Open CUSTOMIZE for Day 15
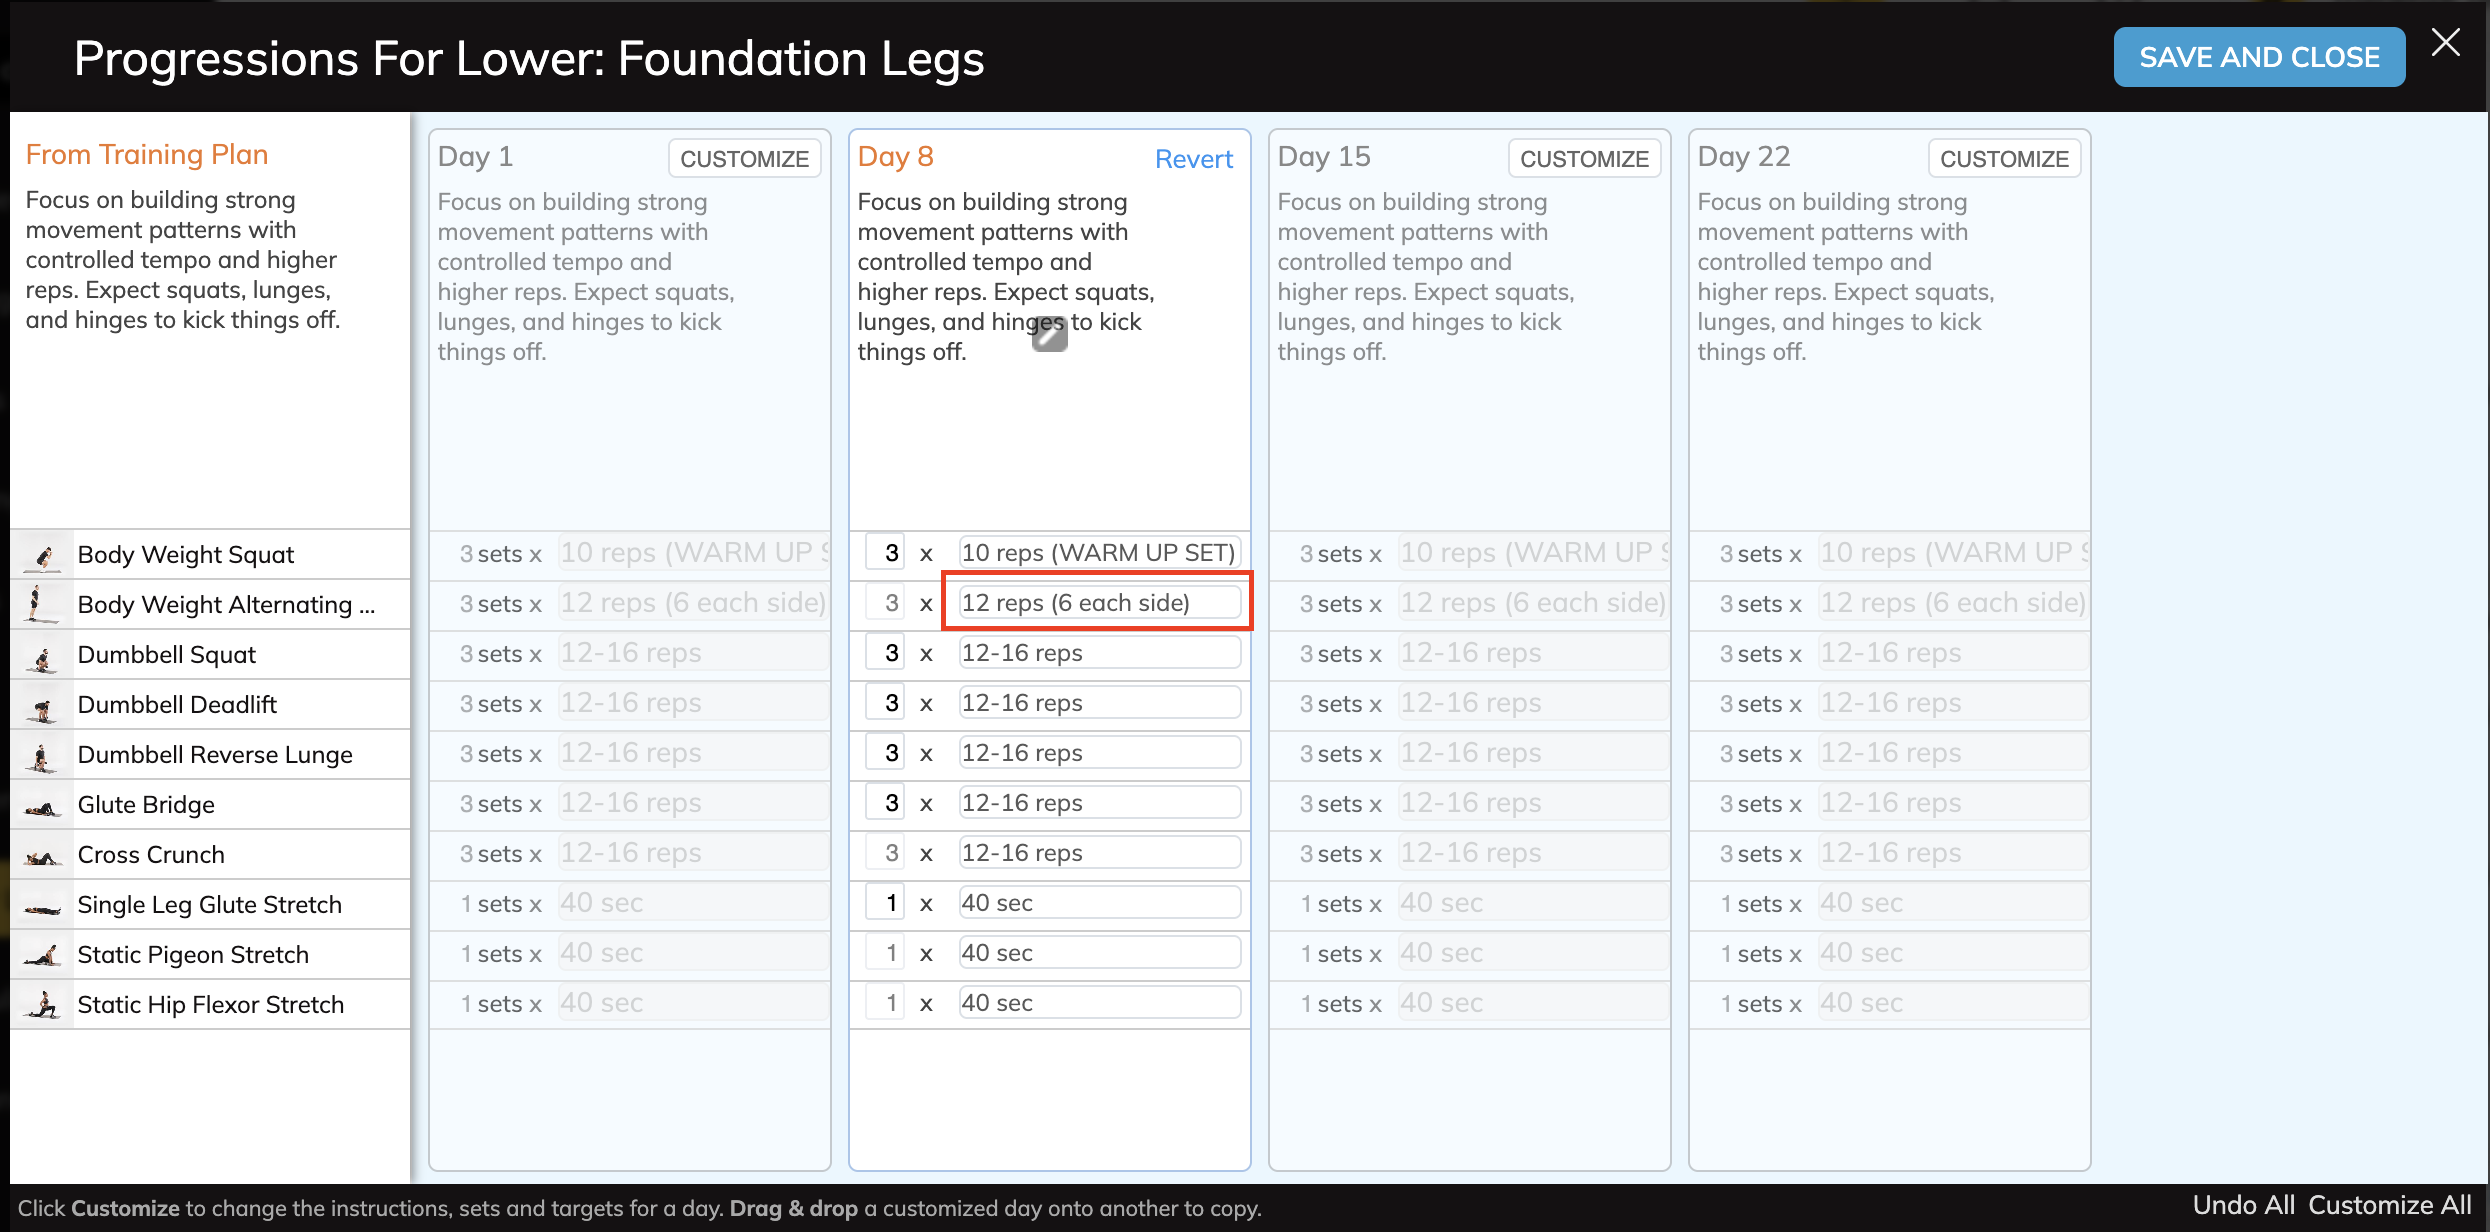 [1584, 158]
